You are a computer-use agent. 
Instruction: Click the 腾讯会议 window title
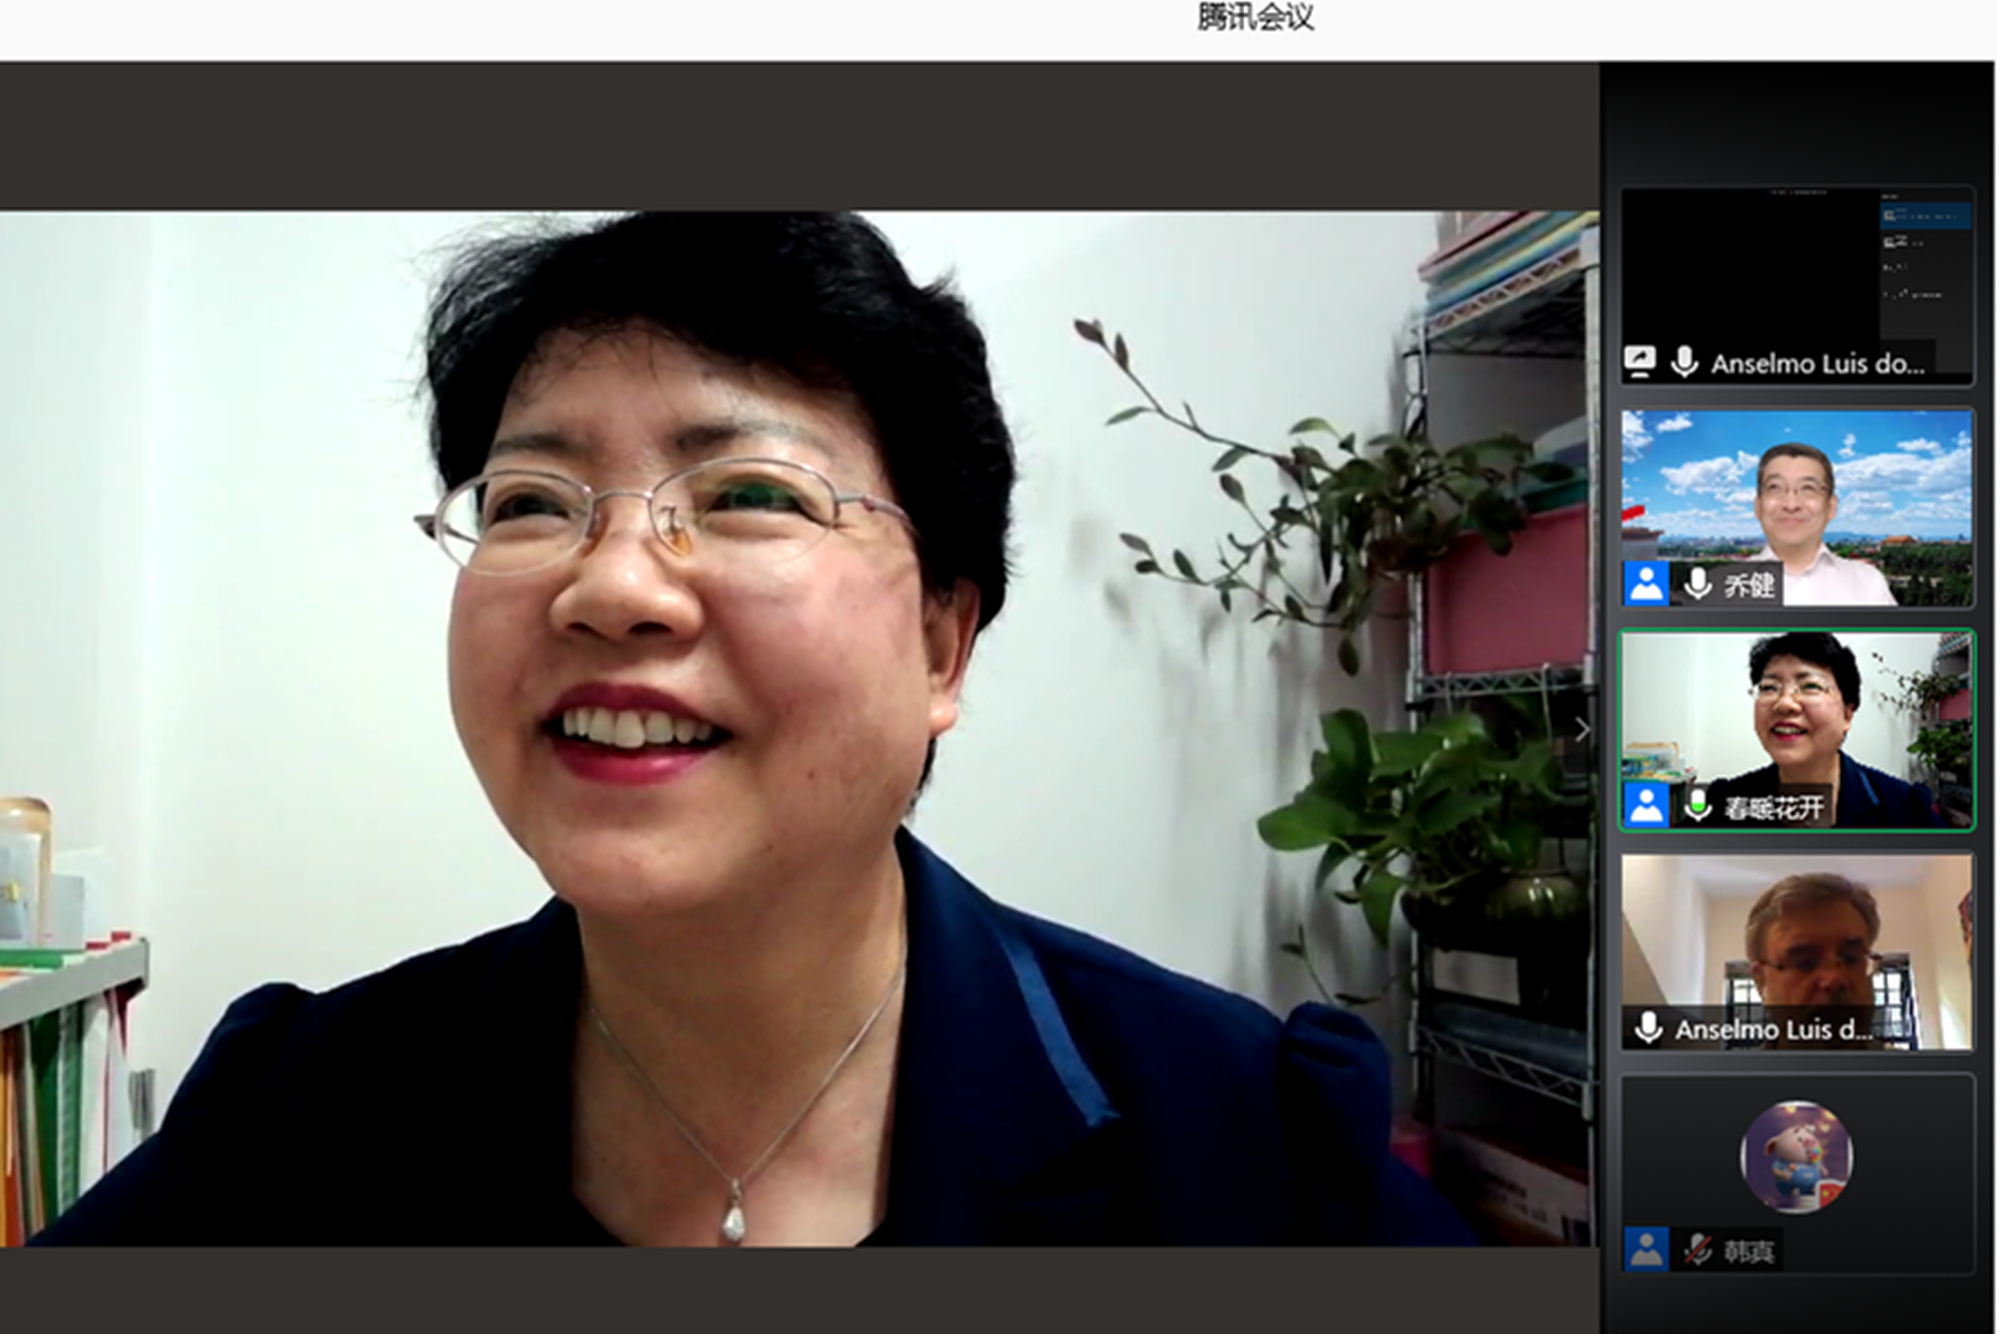pos(1255,17)
